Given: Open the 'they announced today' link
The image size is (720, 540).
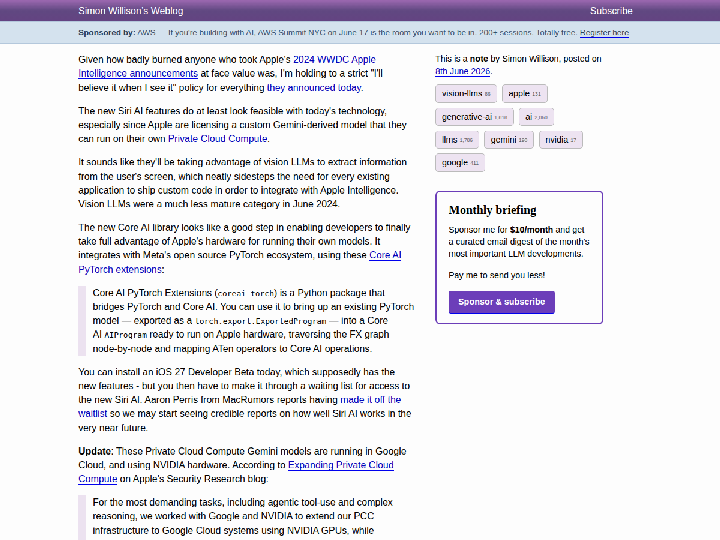Looking at the screenshot, I should (314, 88).
